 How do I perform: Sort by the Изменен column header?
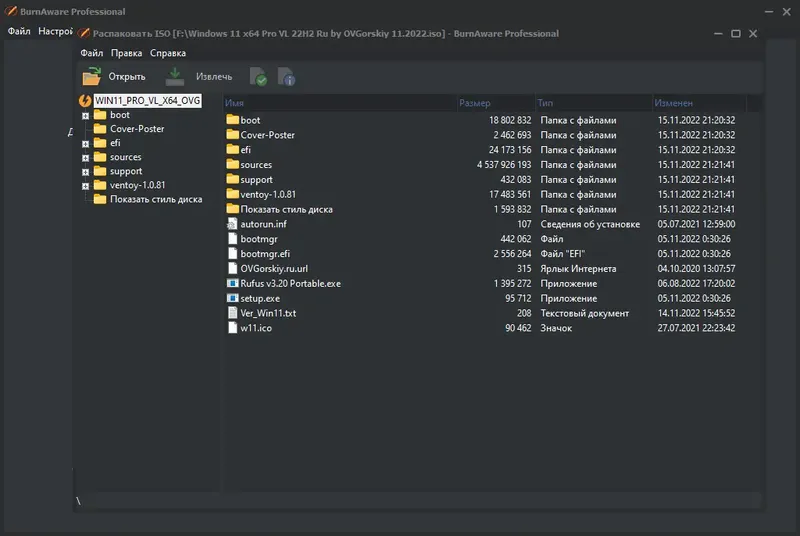click(699, 103)
